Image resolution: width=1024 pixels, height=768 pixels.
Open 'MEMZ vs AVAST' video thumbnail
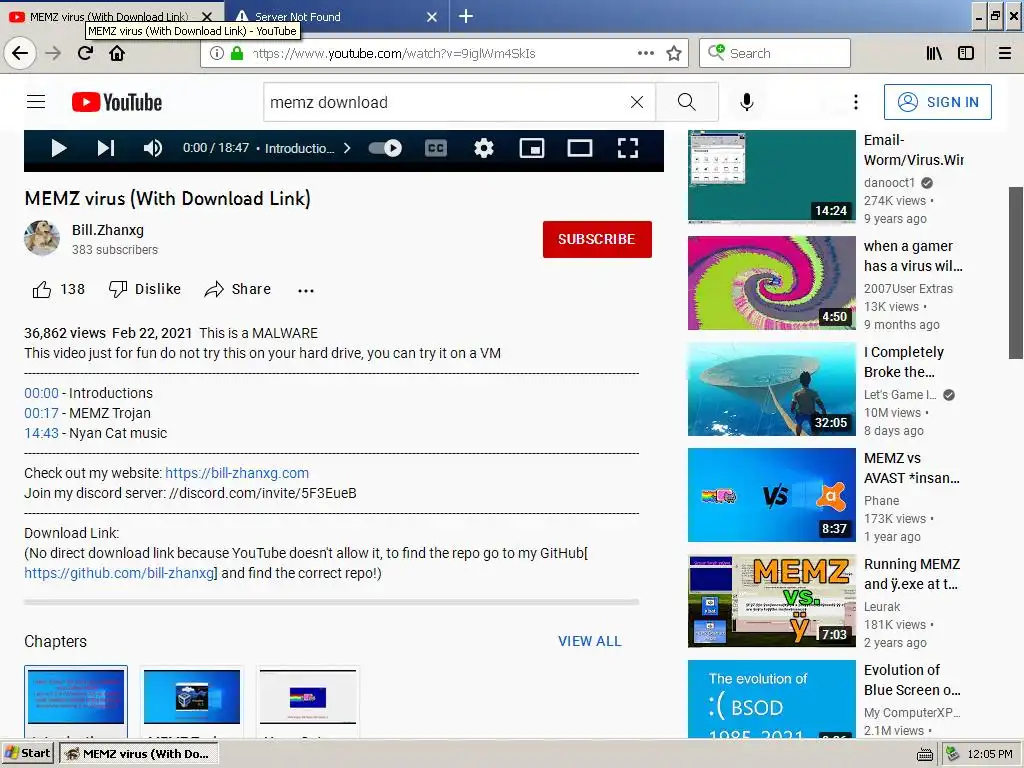point(772,495)
